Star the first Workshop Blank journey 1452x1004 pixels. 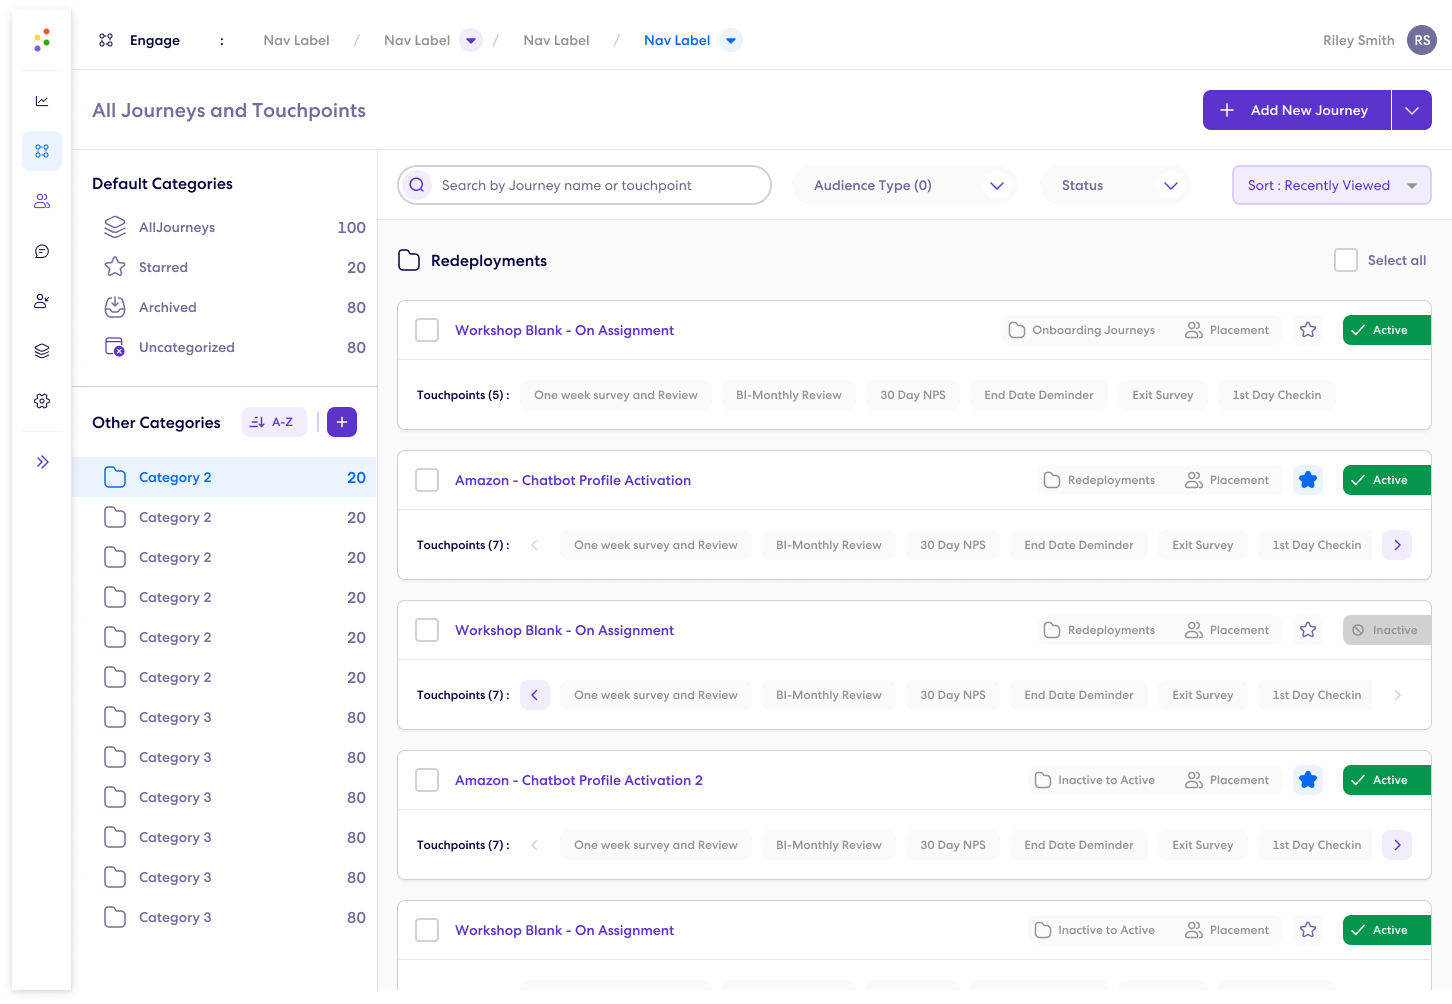(1307, 330)
